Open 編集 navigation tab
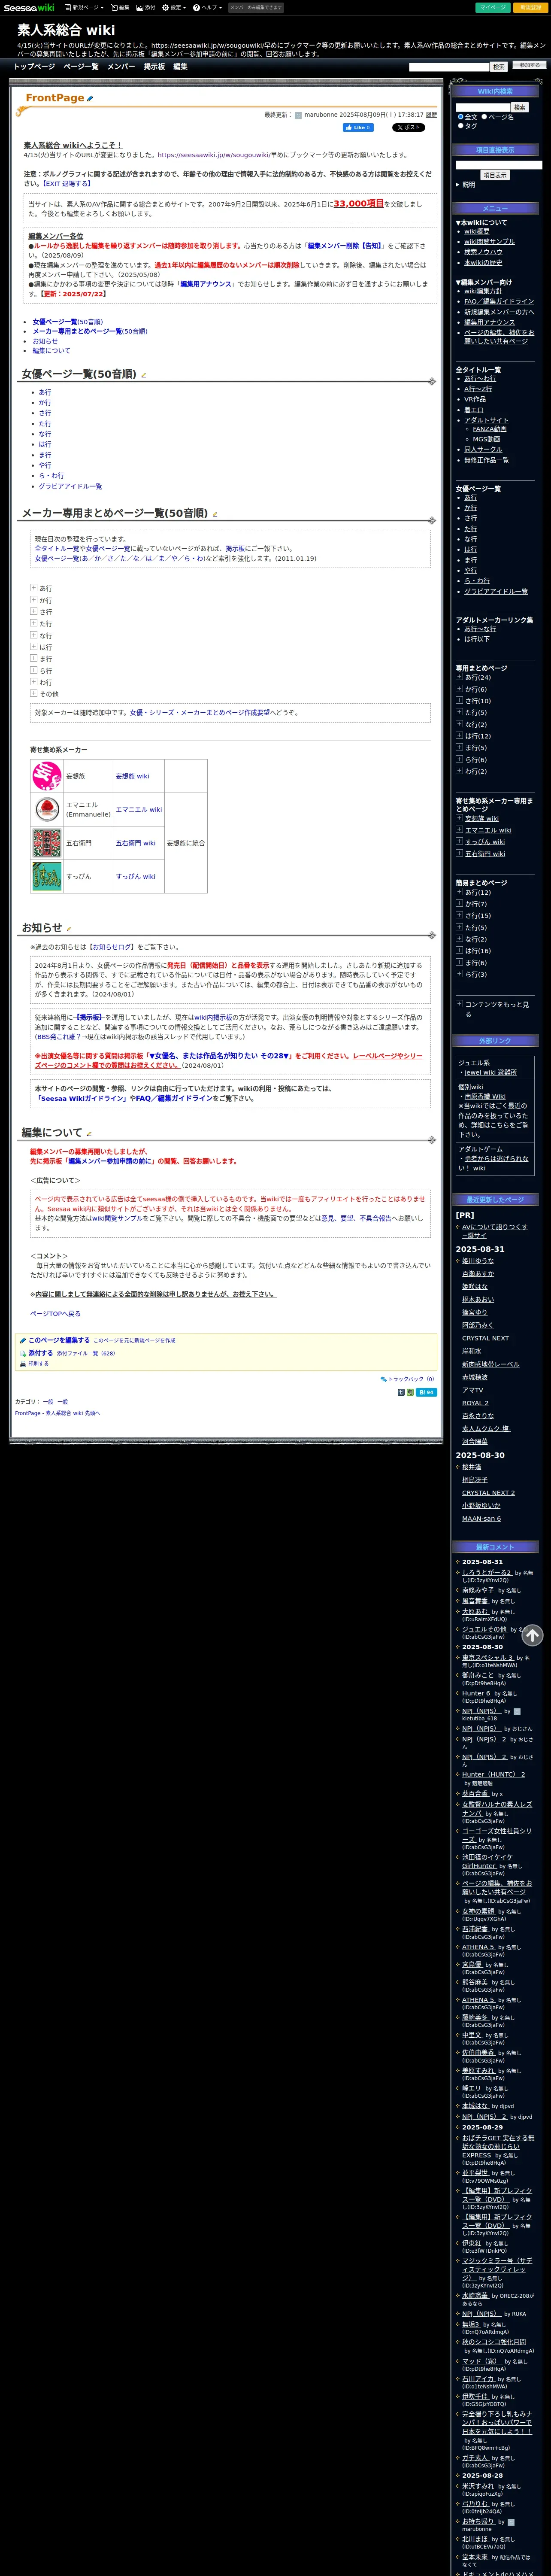551x2576 pixels. coord(180,66)
